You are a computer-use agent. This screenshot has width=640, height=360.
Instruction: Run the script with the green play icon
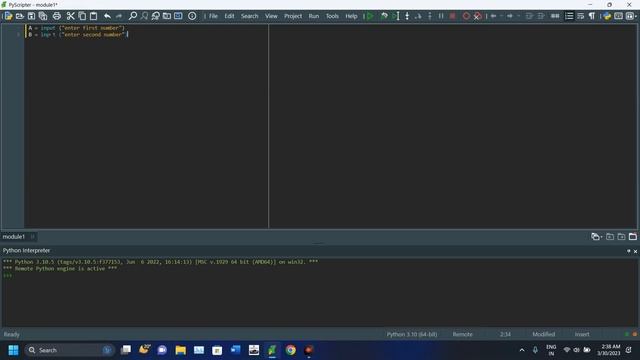point(370,16)
